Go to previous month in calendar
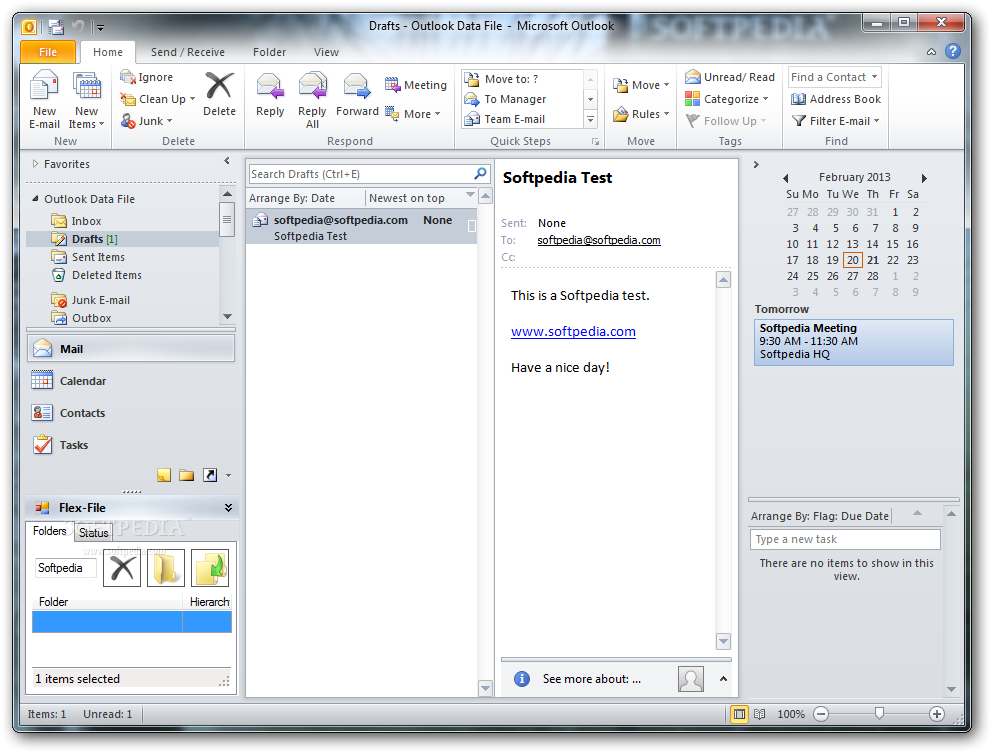 pyautogui.click(x=786, y=178)
